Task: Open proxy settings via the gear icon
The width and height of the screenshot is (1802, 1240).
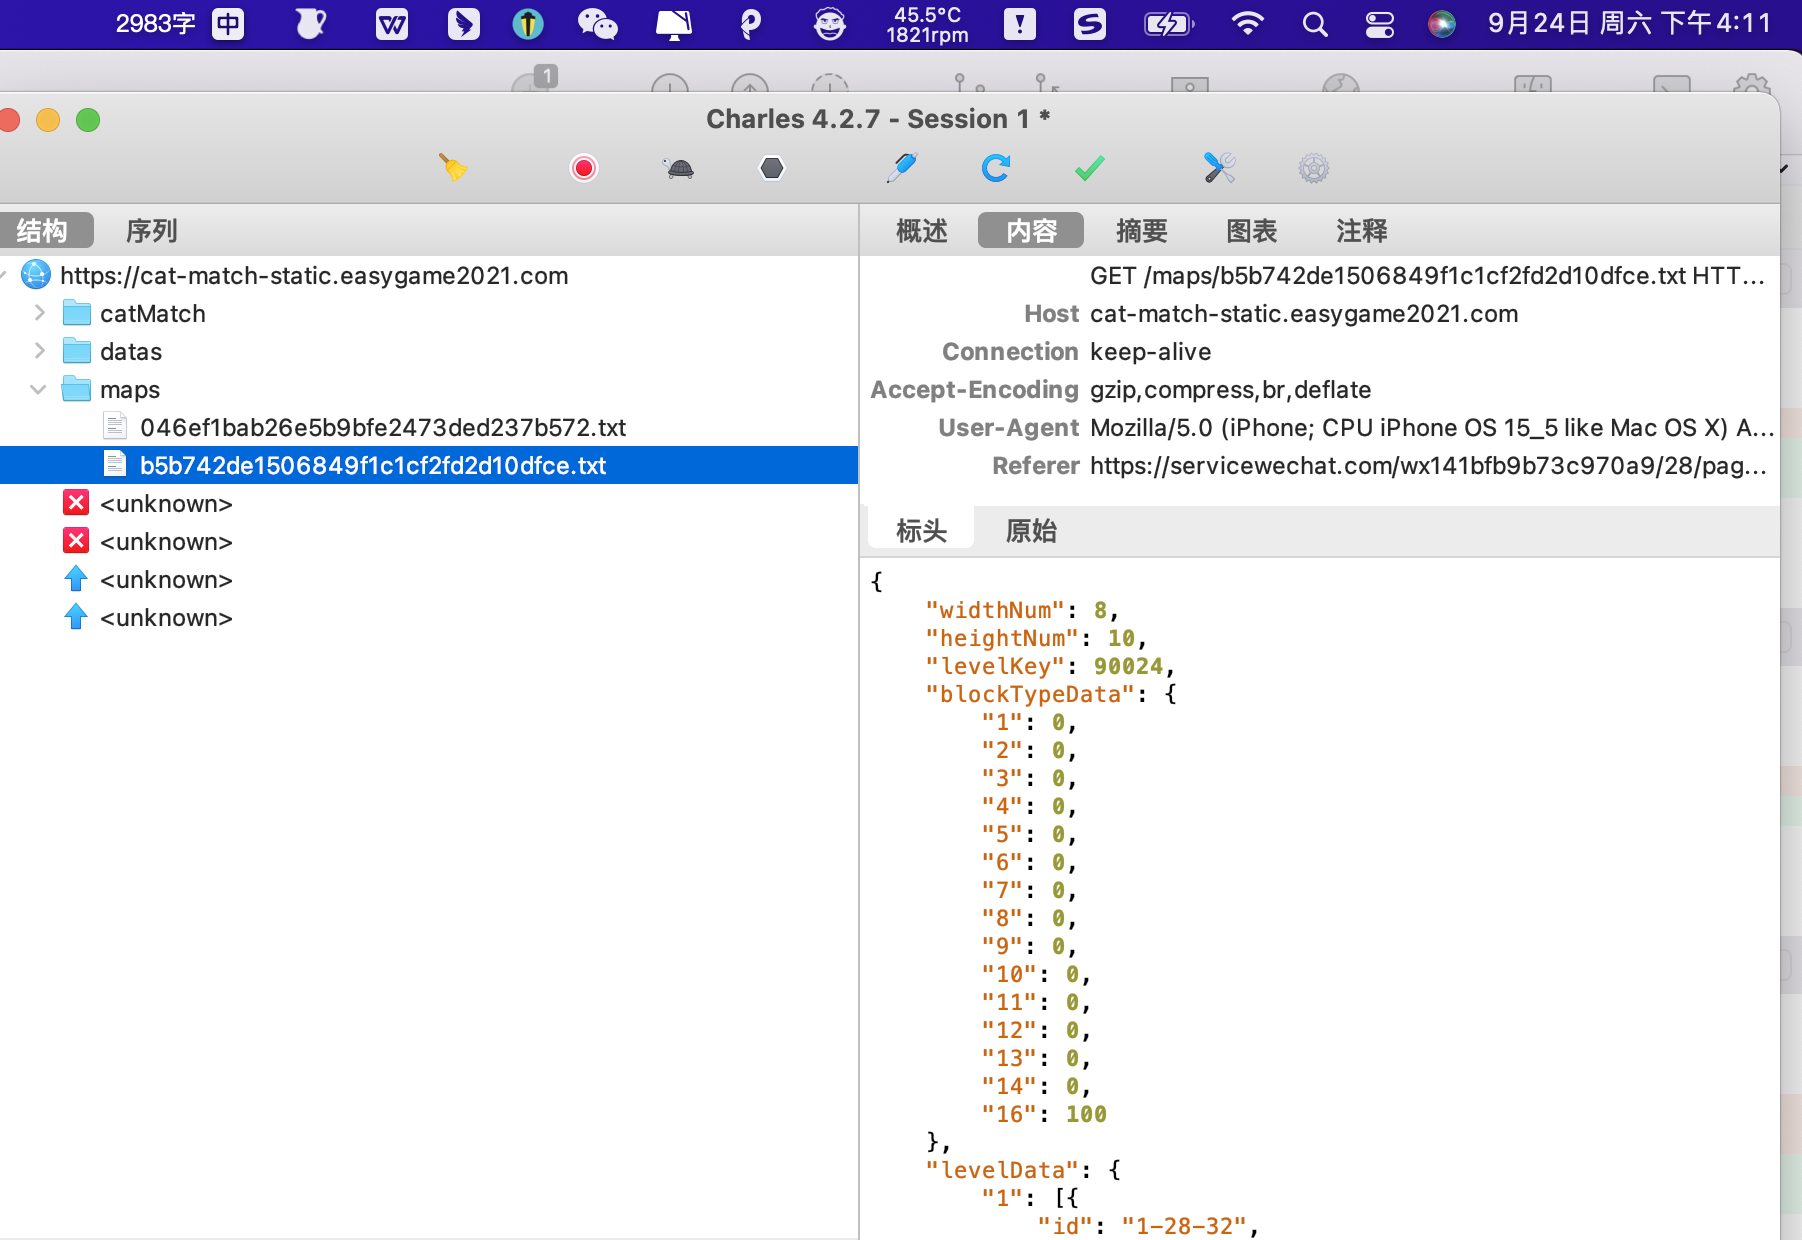Action: tap(1313, 168)
